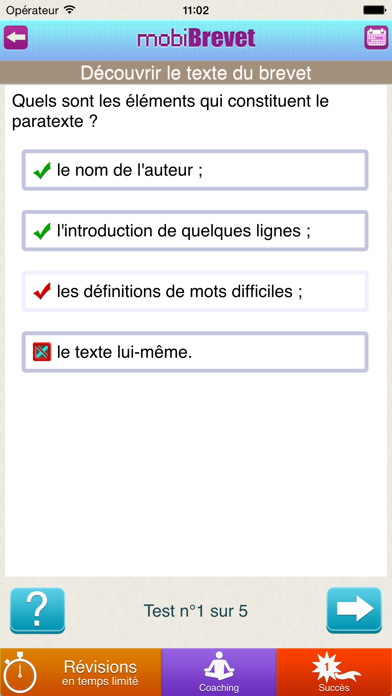392x696 pixels.
Task: Switch to the Coaching tab
Action: [219, 672]
